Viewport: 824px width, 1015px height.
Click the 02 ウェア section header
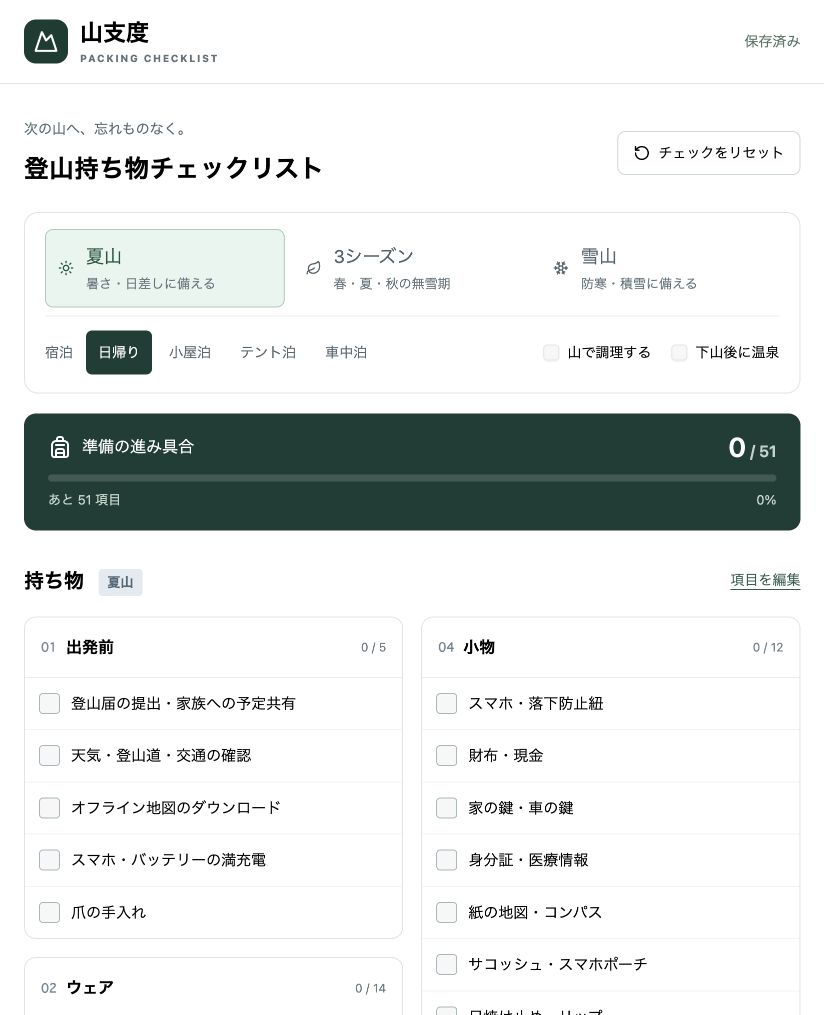(x=213, y=988)
